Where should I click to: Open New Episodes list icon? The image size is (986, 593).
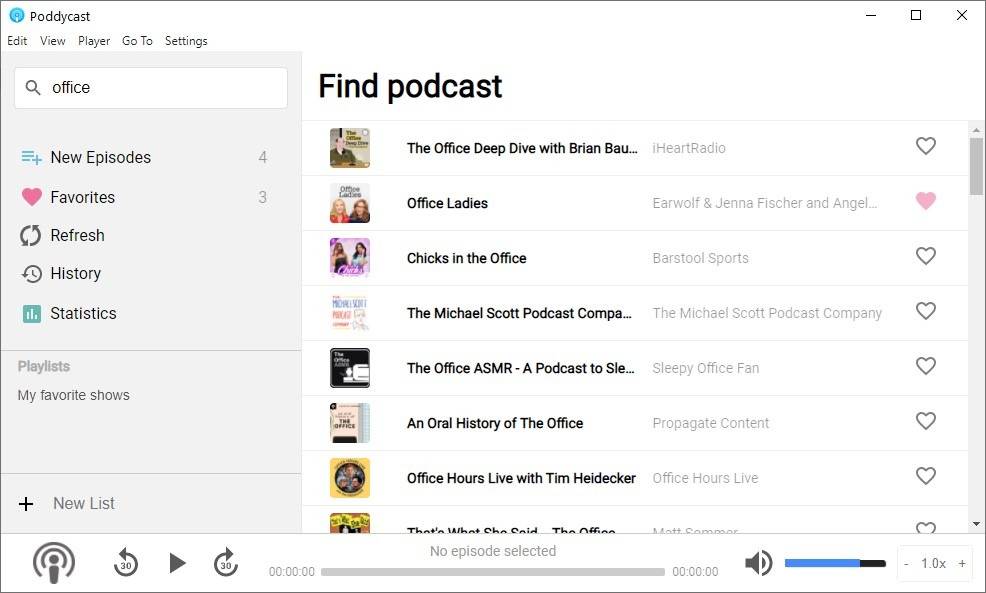pyautogui.click(x=31, y=157)
